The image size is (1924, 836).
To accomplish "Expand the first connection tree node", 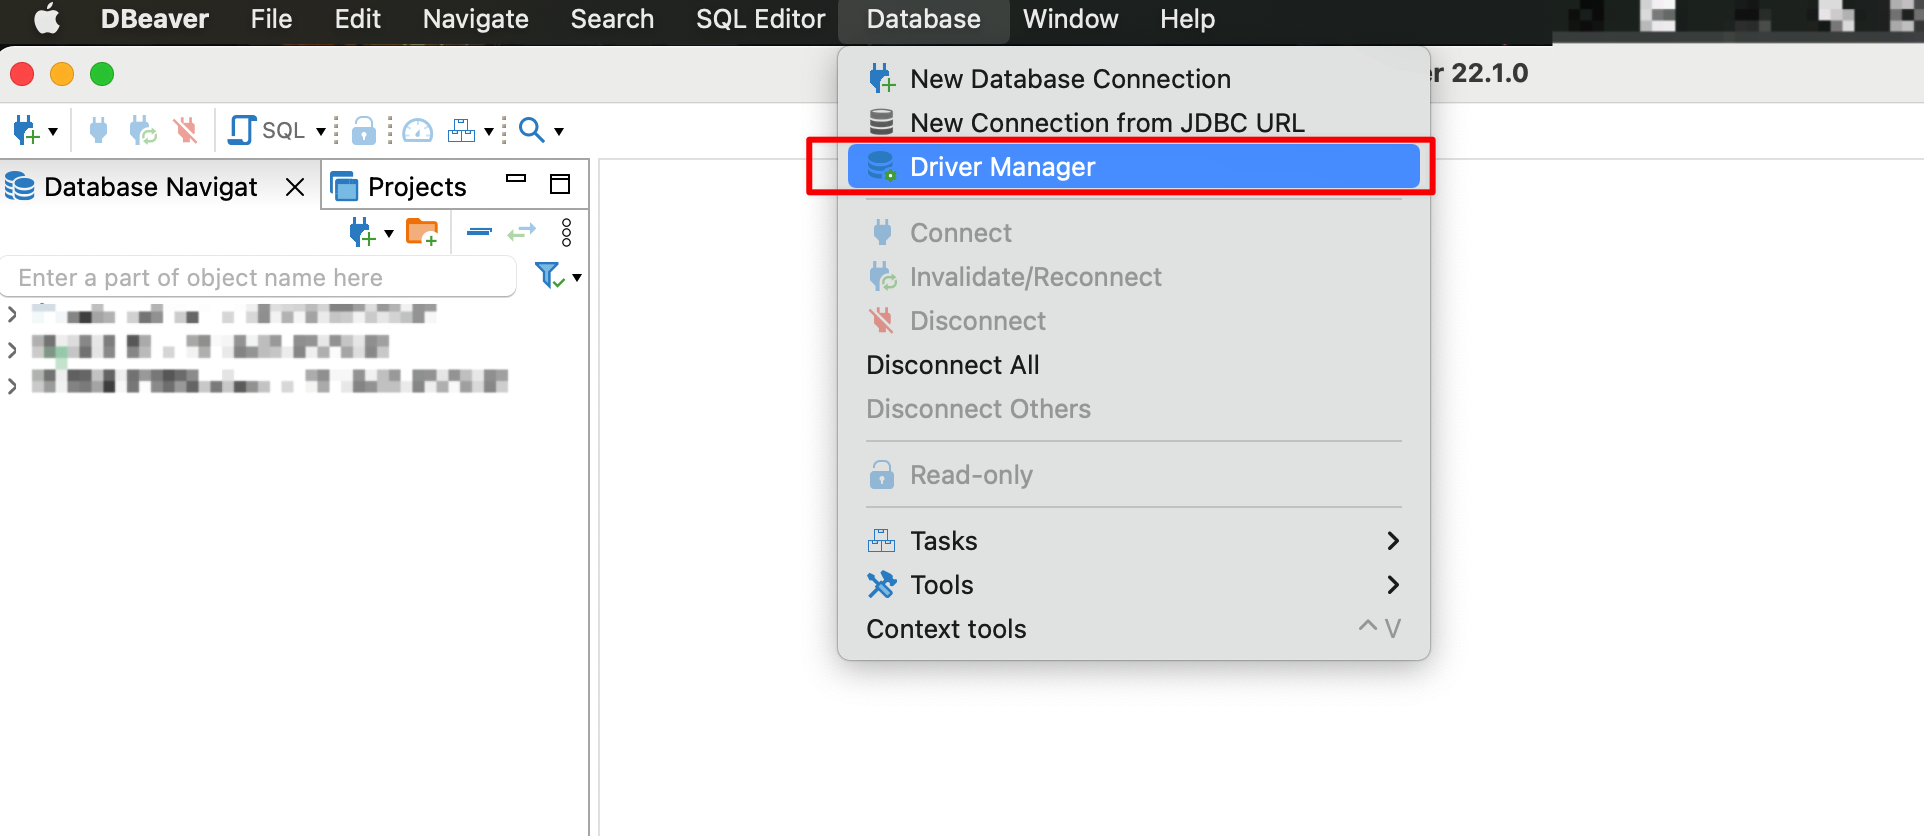I will pyautogui.click(x=12, y=315).
